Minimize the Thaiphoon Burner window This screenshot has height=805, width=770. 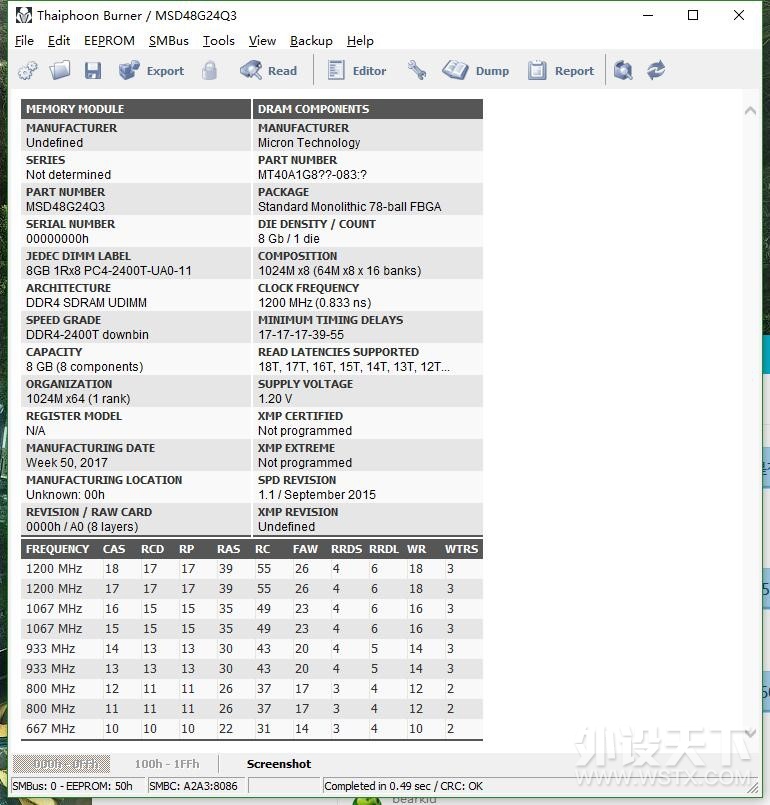click(x=648, y=15)
